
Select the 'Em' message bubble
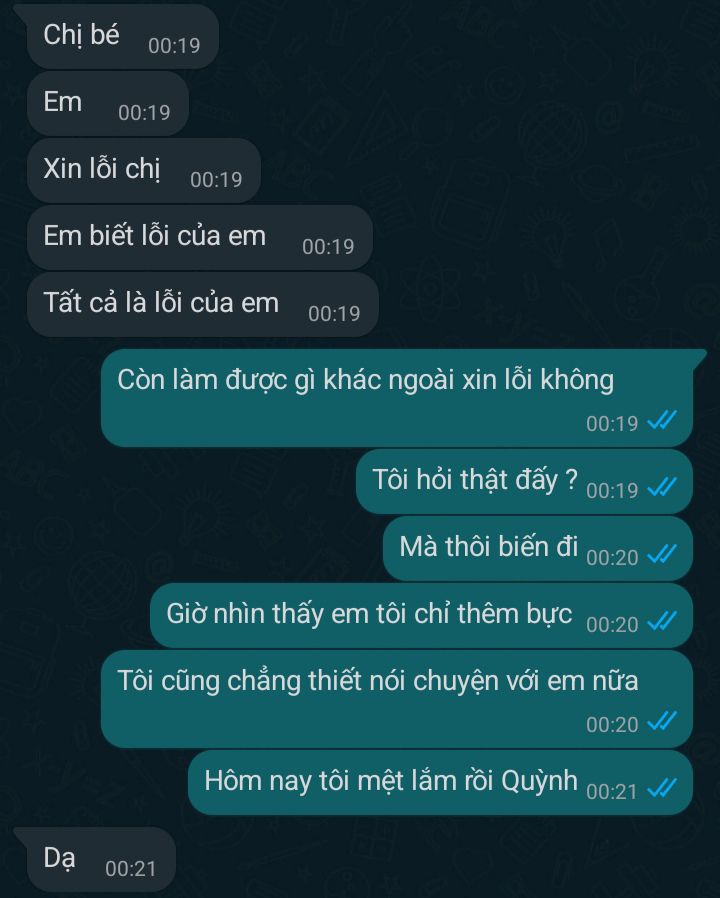click(108, 104)
